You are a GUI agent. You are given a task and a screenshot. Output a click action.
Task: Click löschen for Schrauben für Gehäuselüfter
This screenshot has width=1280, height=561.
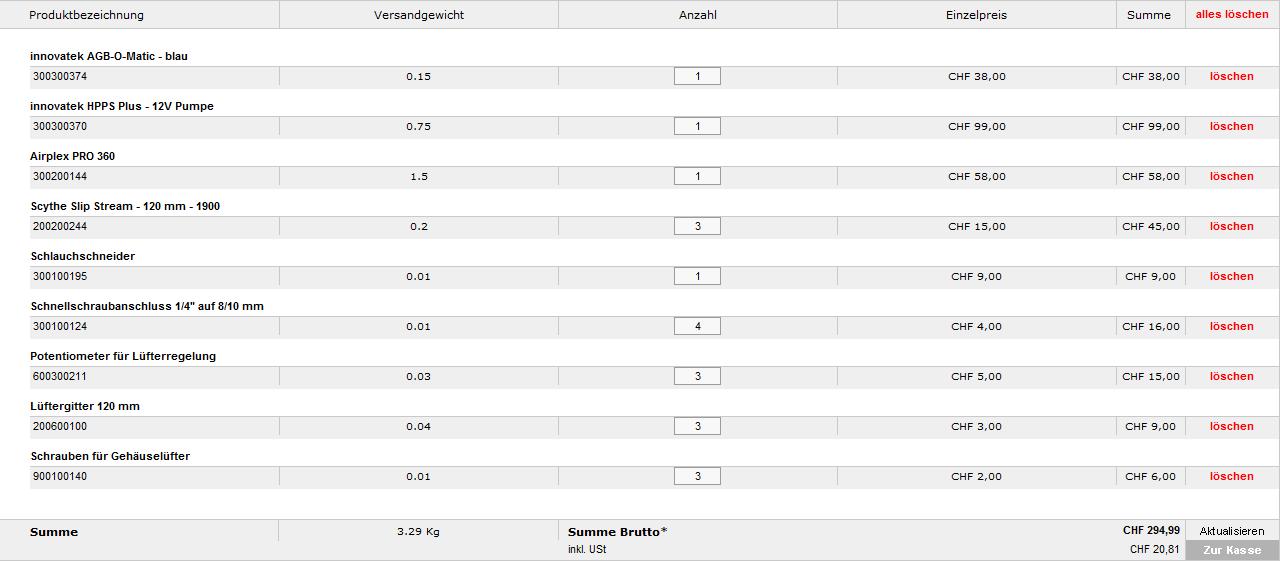[x=1231, y=476]
